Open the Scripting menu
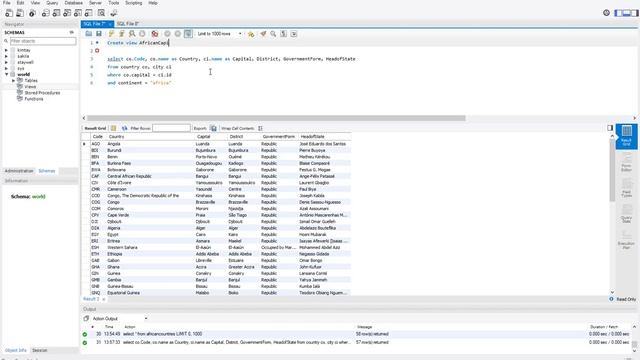 coord(133,3)
